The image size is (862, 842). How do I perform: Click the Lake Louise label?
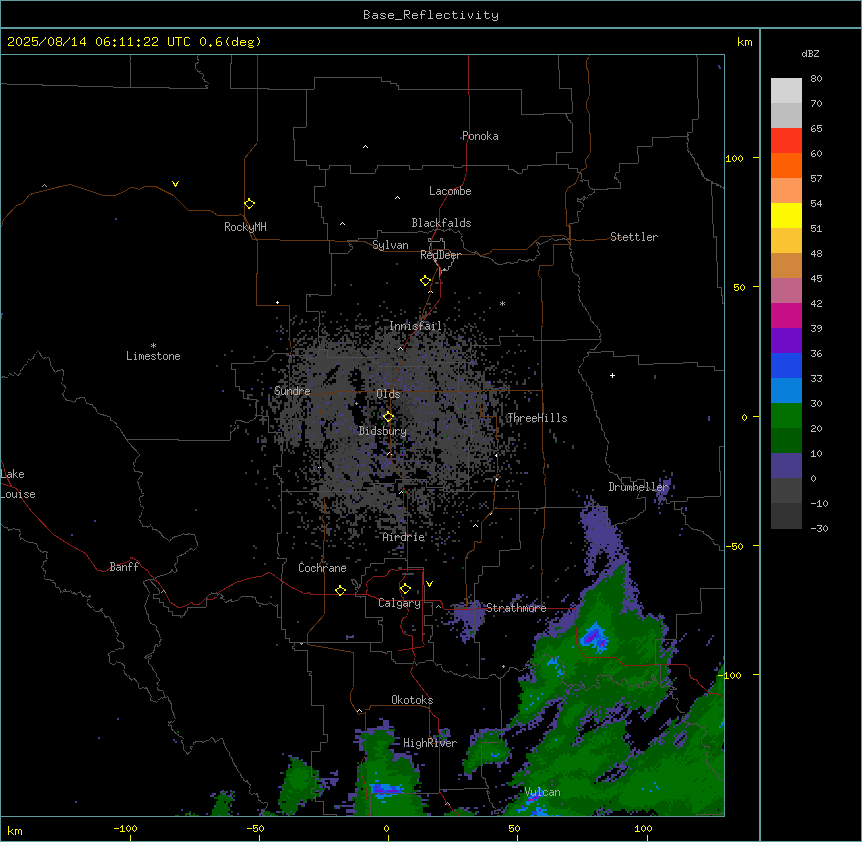point(18,484)
